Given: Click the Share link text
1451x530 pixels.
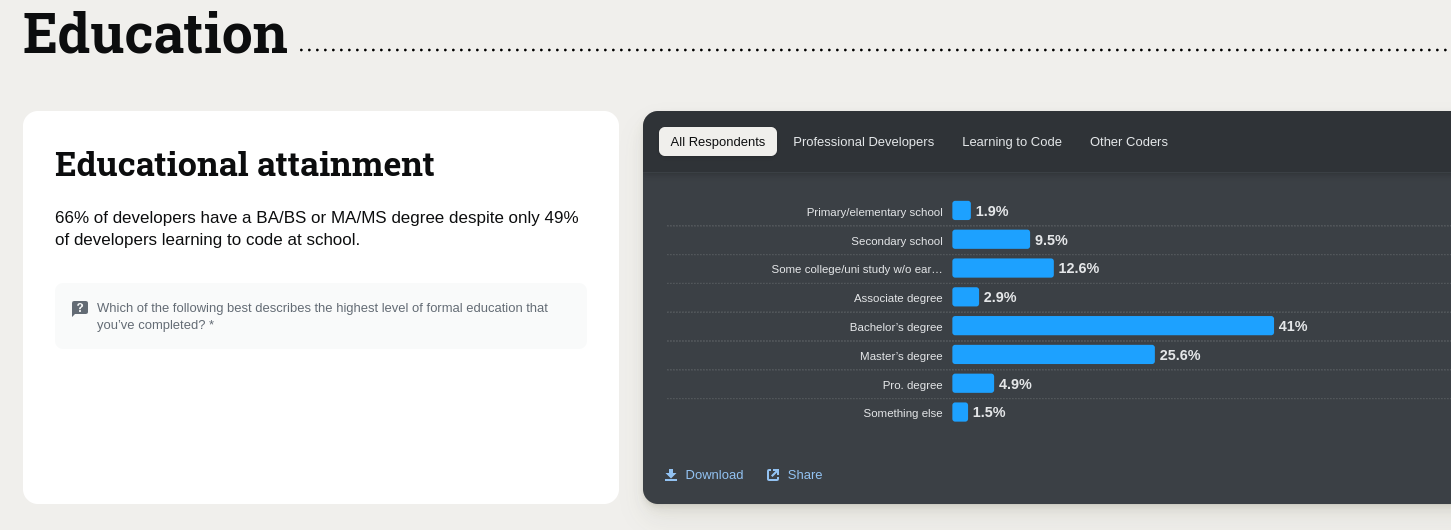Looking at the screenshot, I should coord(804,475).
